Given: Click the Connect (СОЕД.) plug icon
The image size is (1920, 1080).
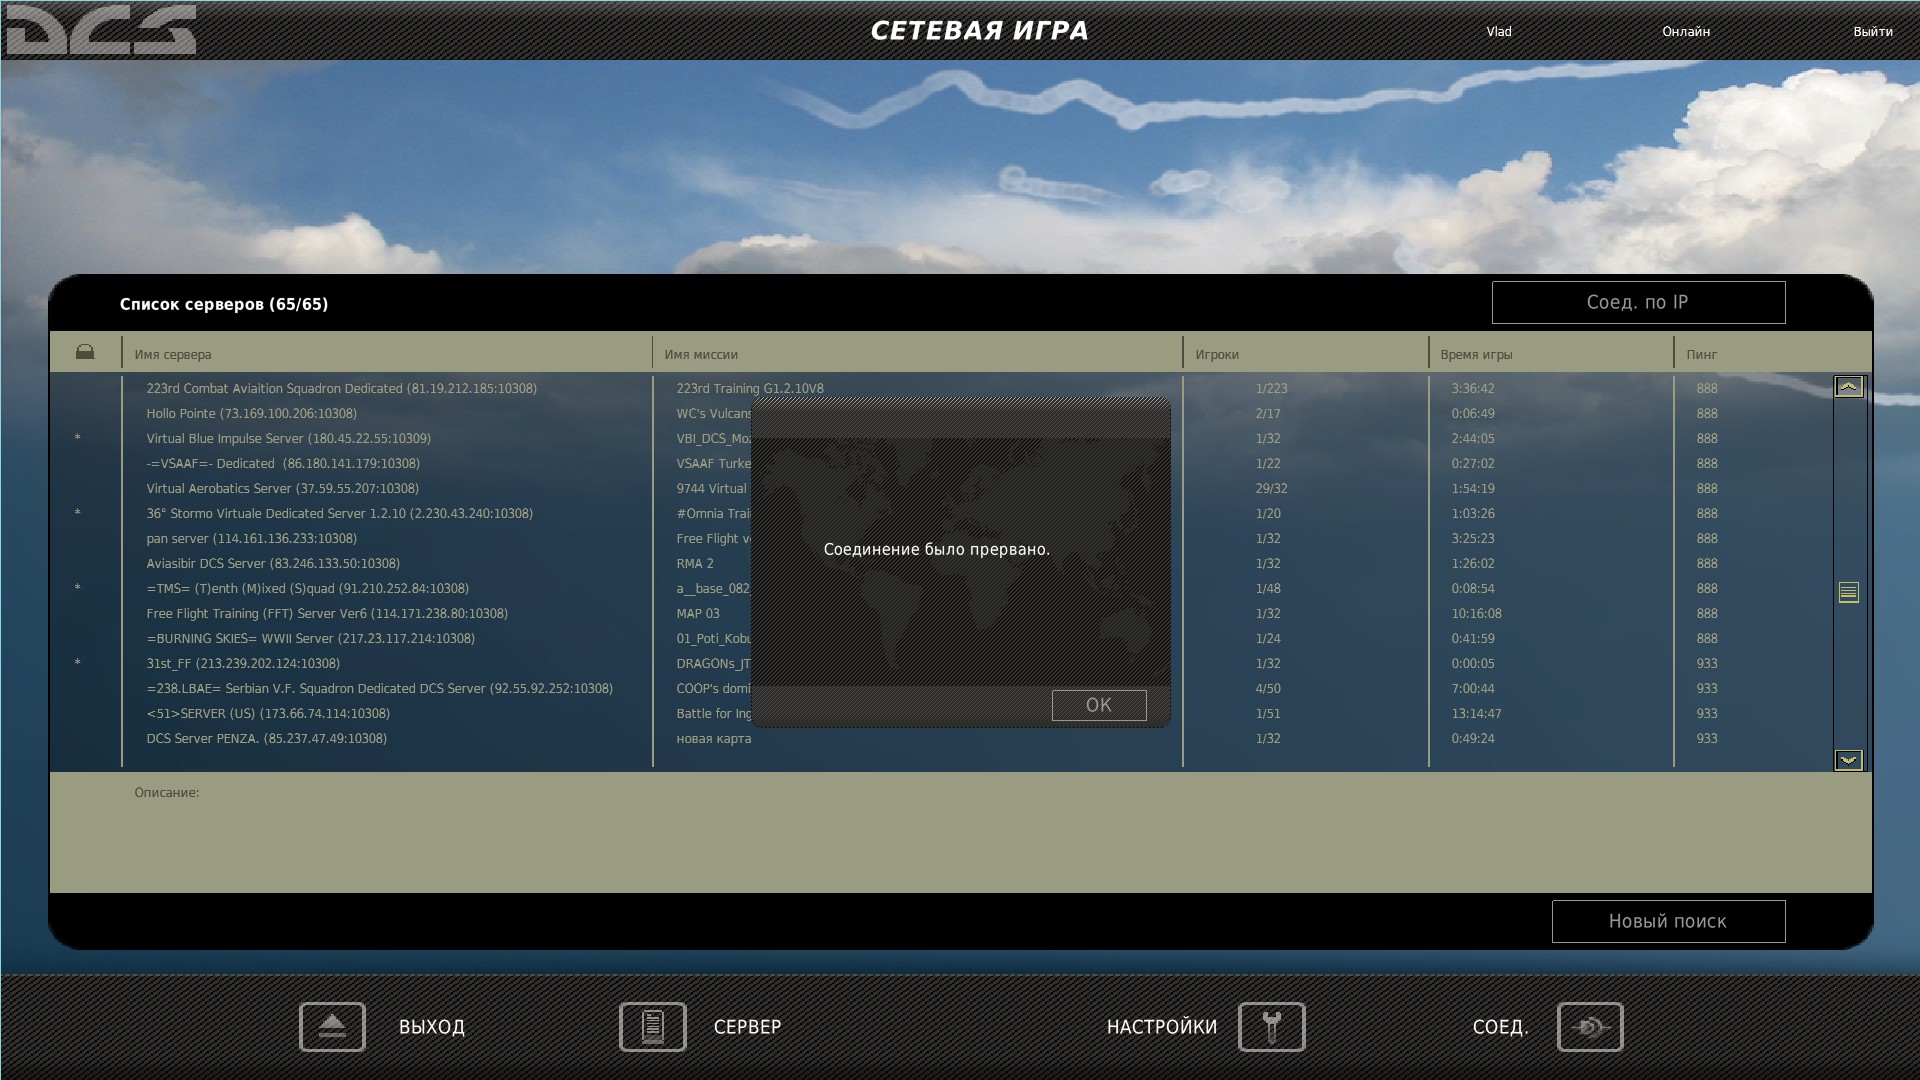Looking at the screenshot, I should [x=1589, y=1027].
